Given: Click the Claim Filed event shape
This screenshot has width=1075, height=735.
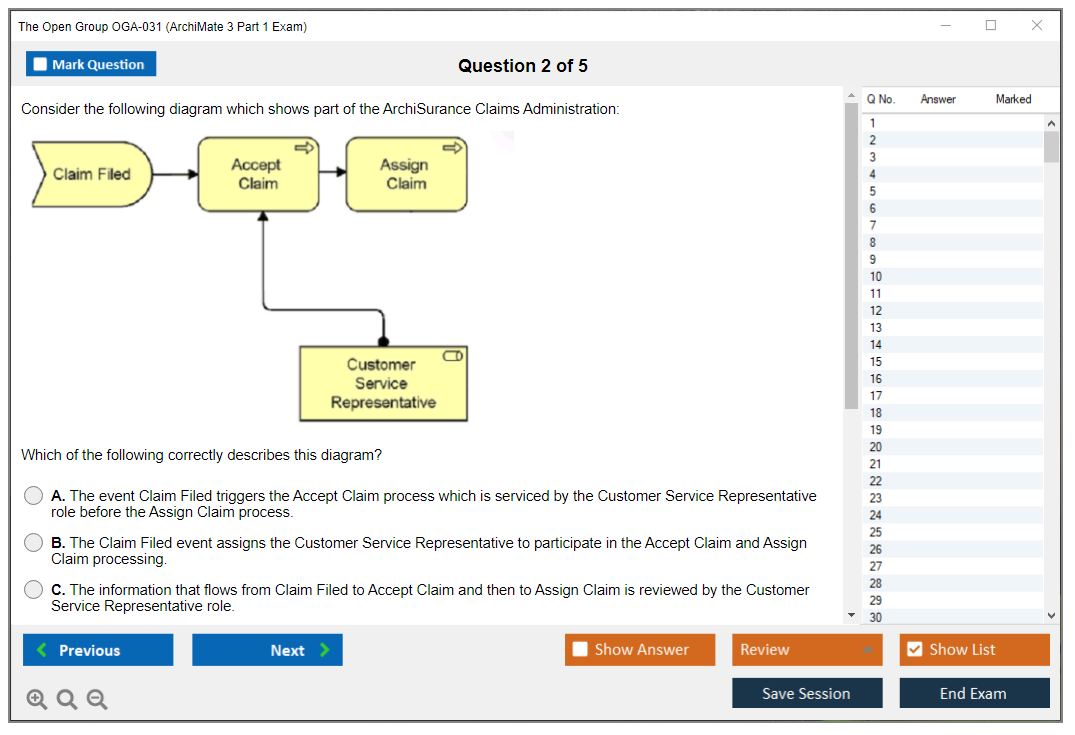Looking at the screenshot, I should coord(91,174).
